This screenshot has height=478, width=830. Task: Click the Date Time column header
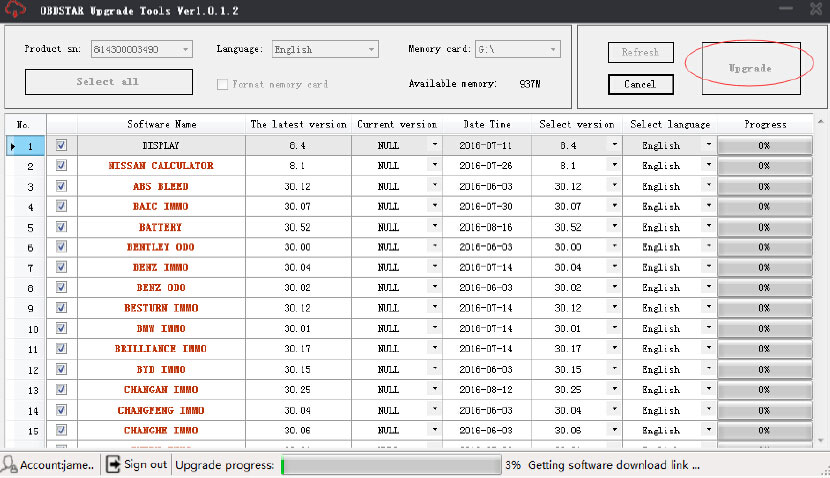[x=487, y=124]
